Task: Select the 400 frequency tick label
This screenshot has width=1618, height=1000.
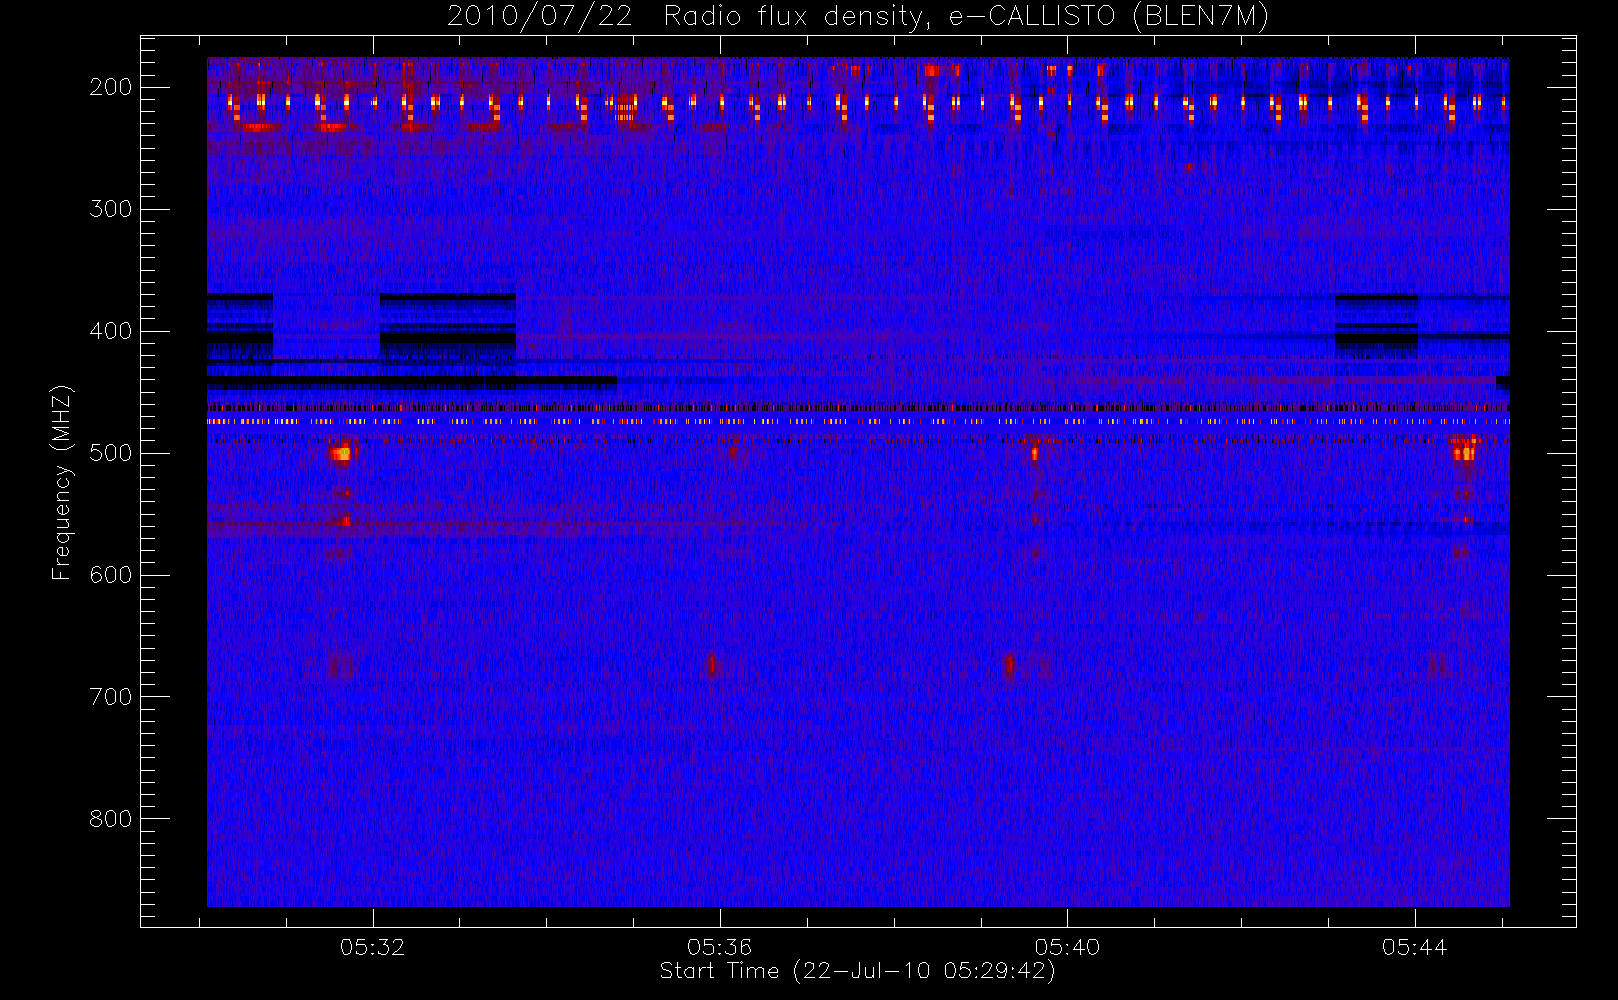Action: coord(110,331)
